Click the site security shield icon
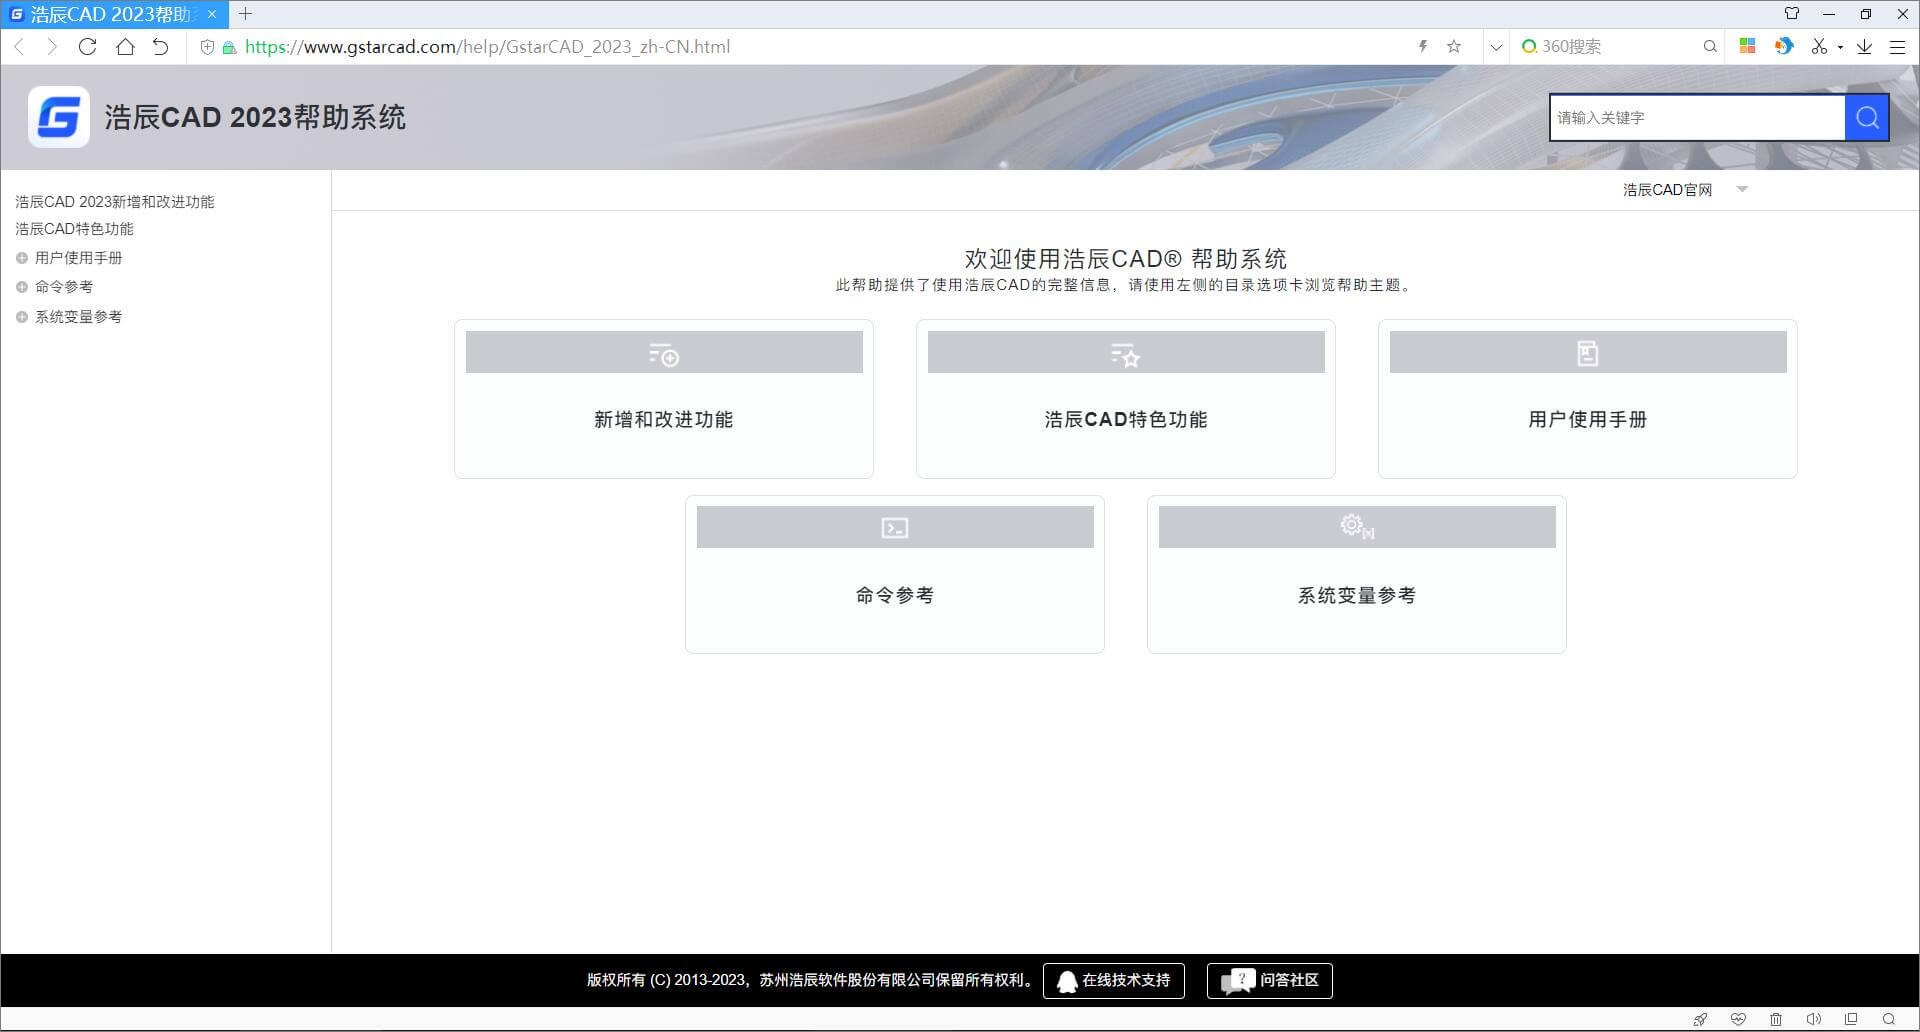1920x1032 pixels. (207, 47)
